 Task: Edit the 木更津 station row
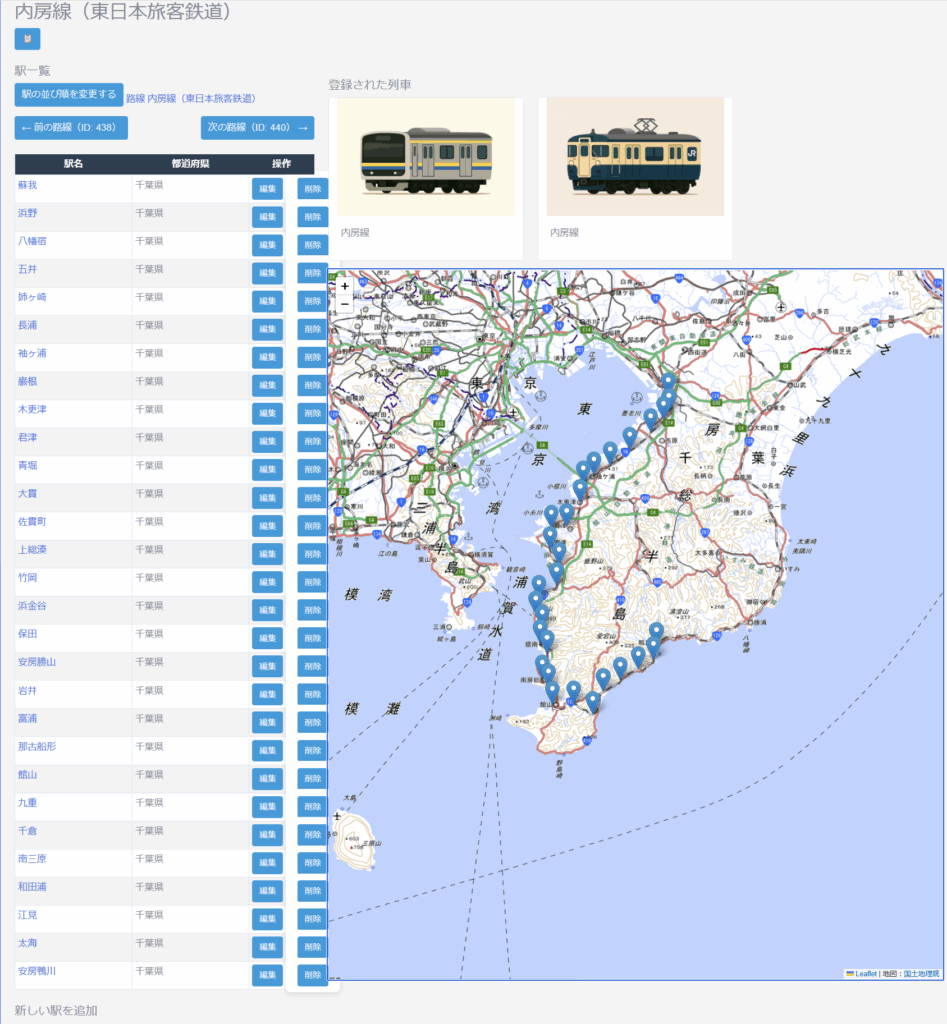tap(268, 413)
